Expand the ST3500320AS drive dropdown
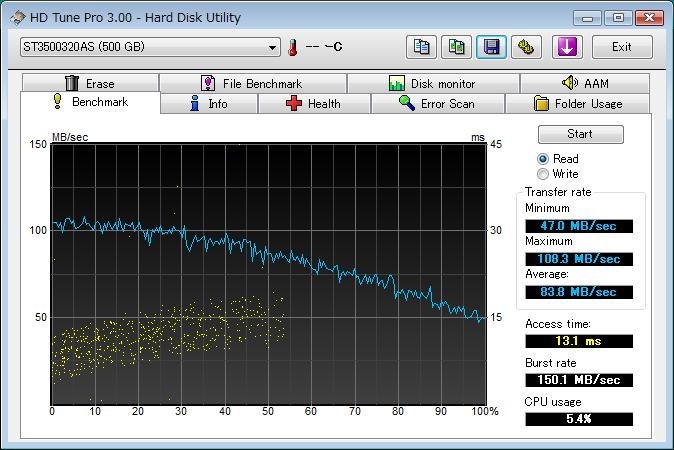Viewport: 674px width, 450px height. point(273,47)
